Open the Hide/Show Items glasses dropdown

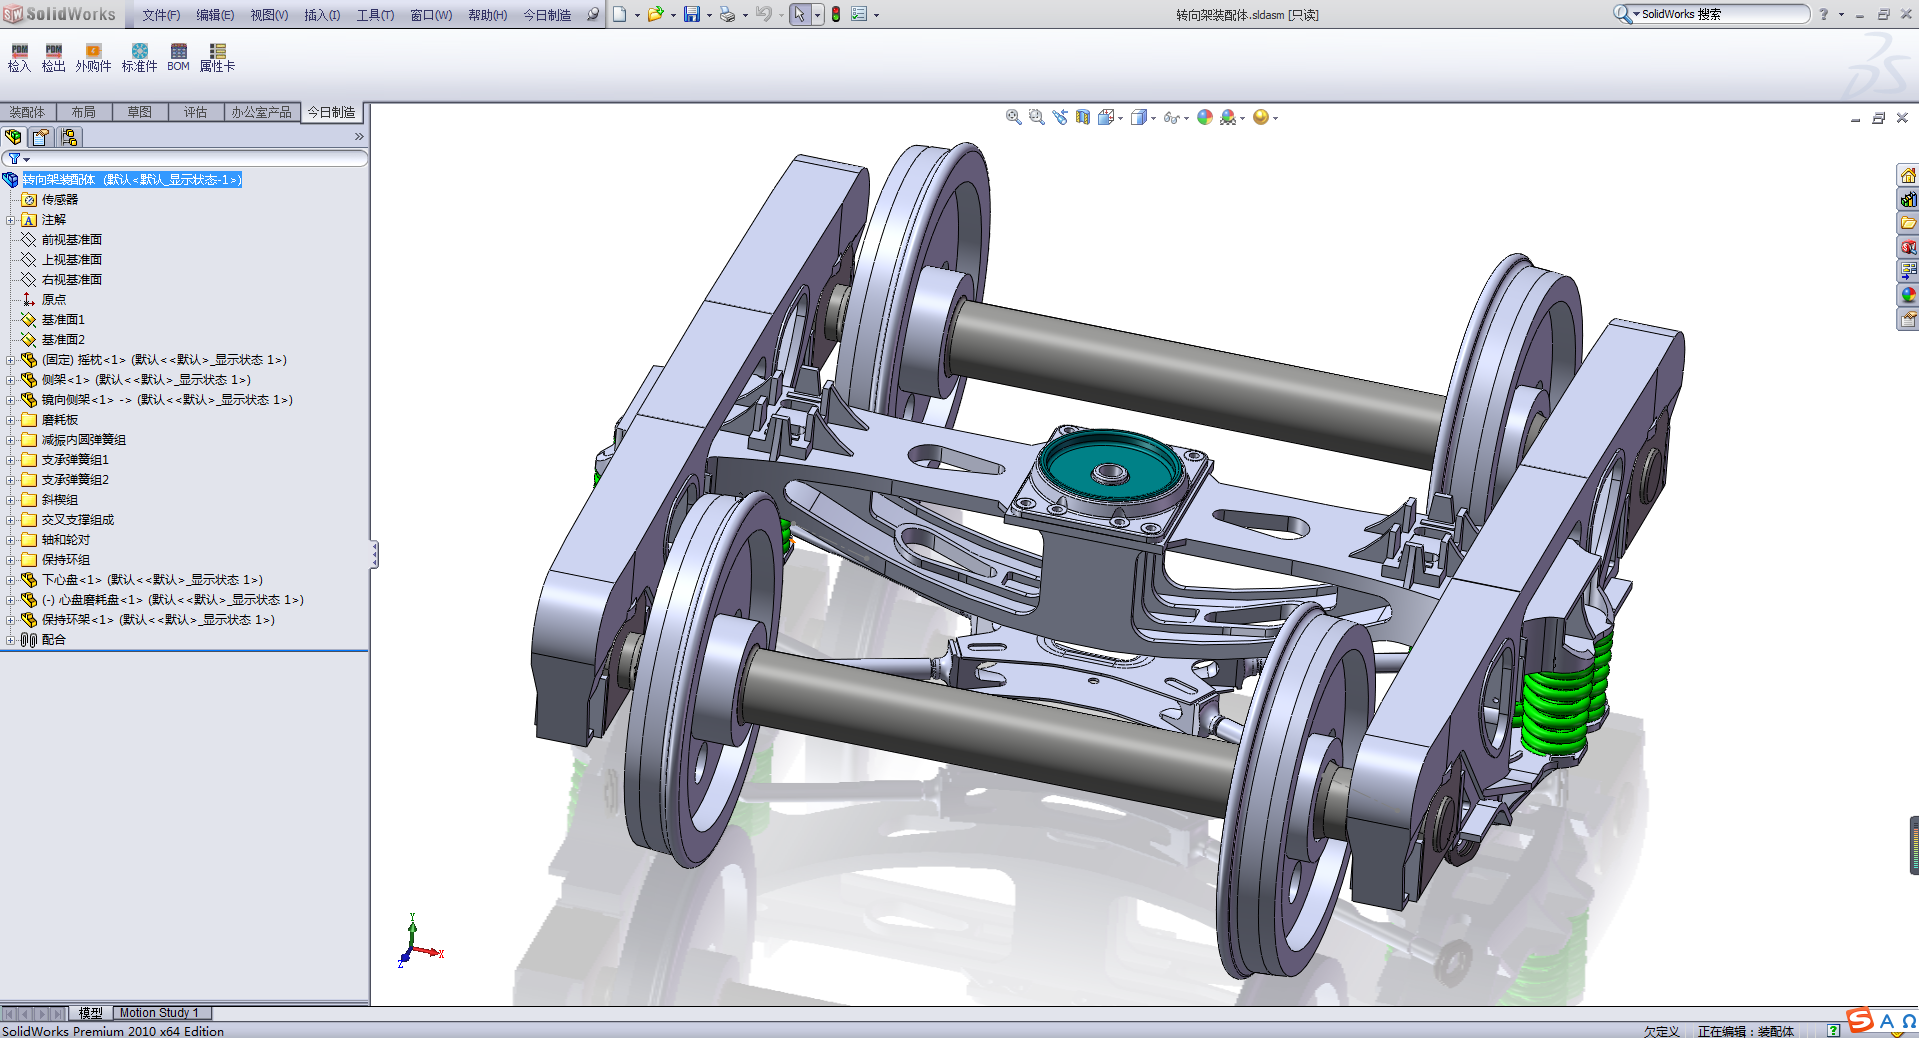click(x=1175, y=118)
